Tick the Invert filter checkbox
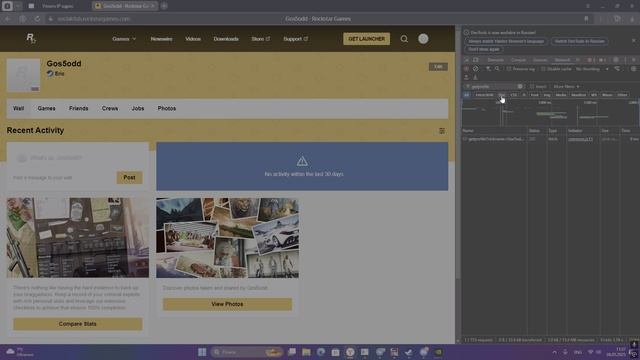The image size is (640, 360). (x=532, y=87)
